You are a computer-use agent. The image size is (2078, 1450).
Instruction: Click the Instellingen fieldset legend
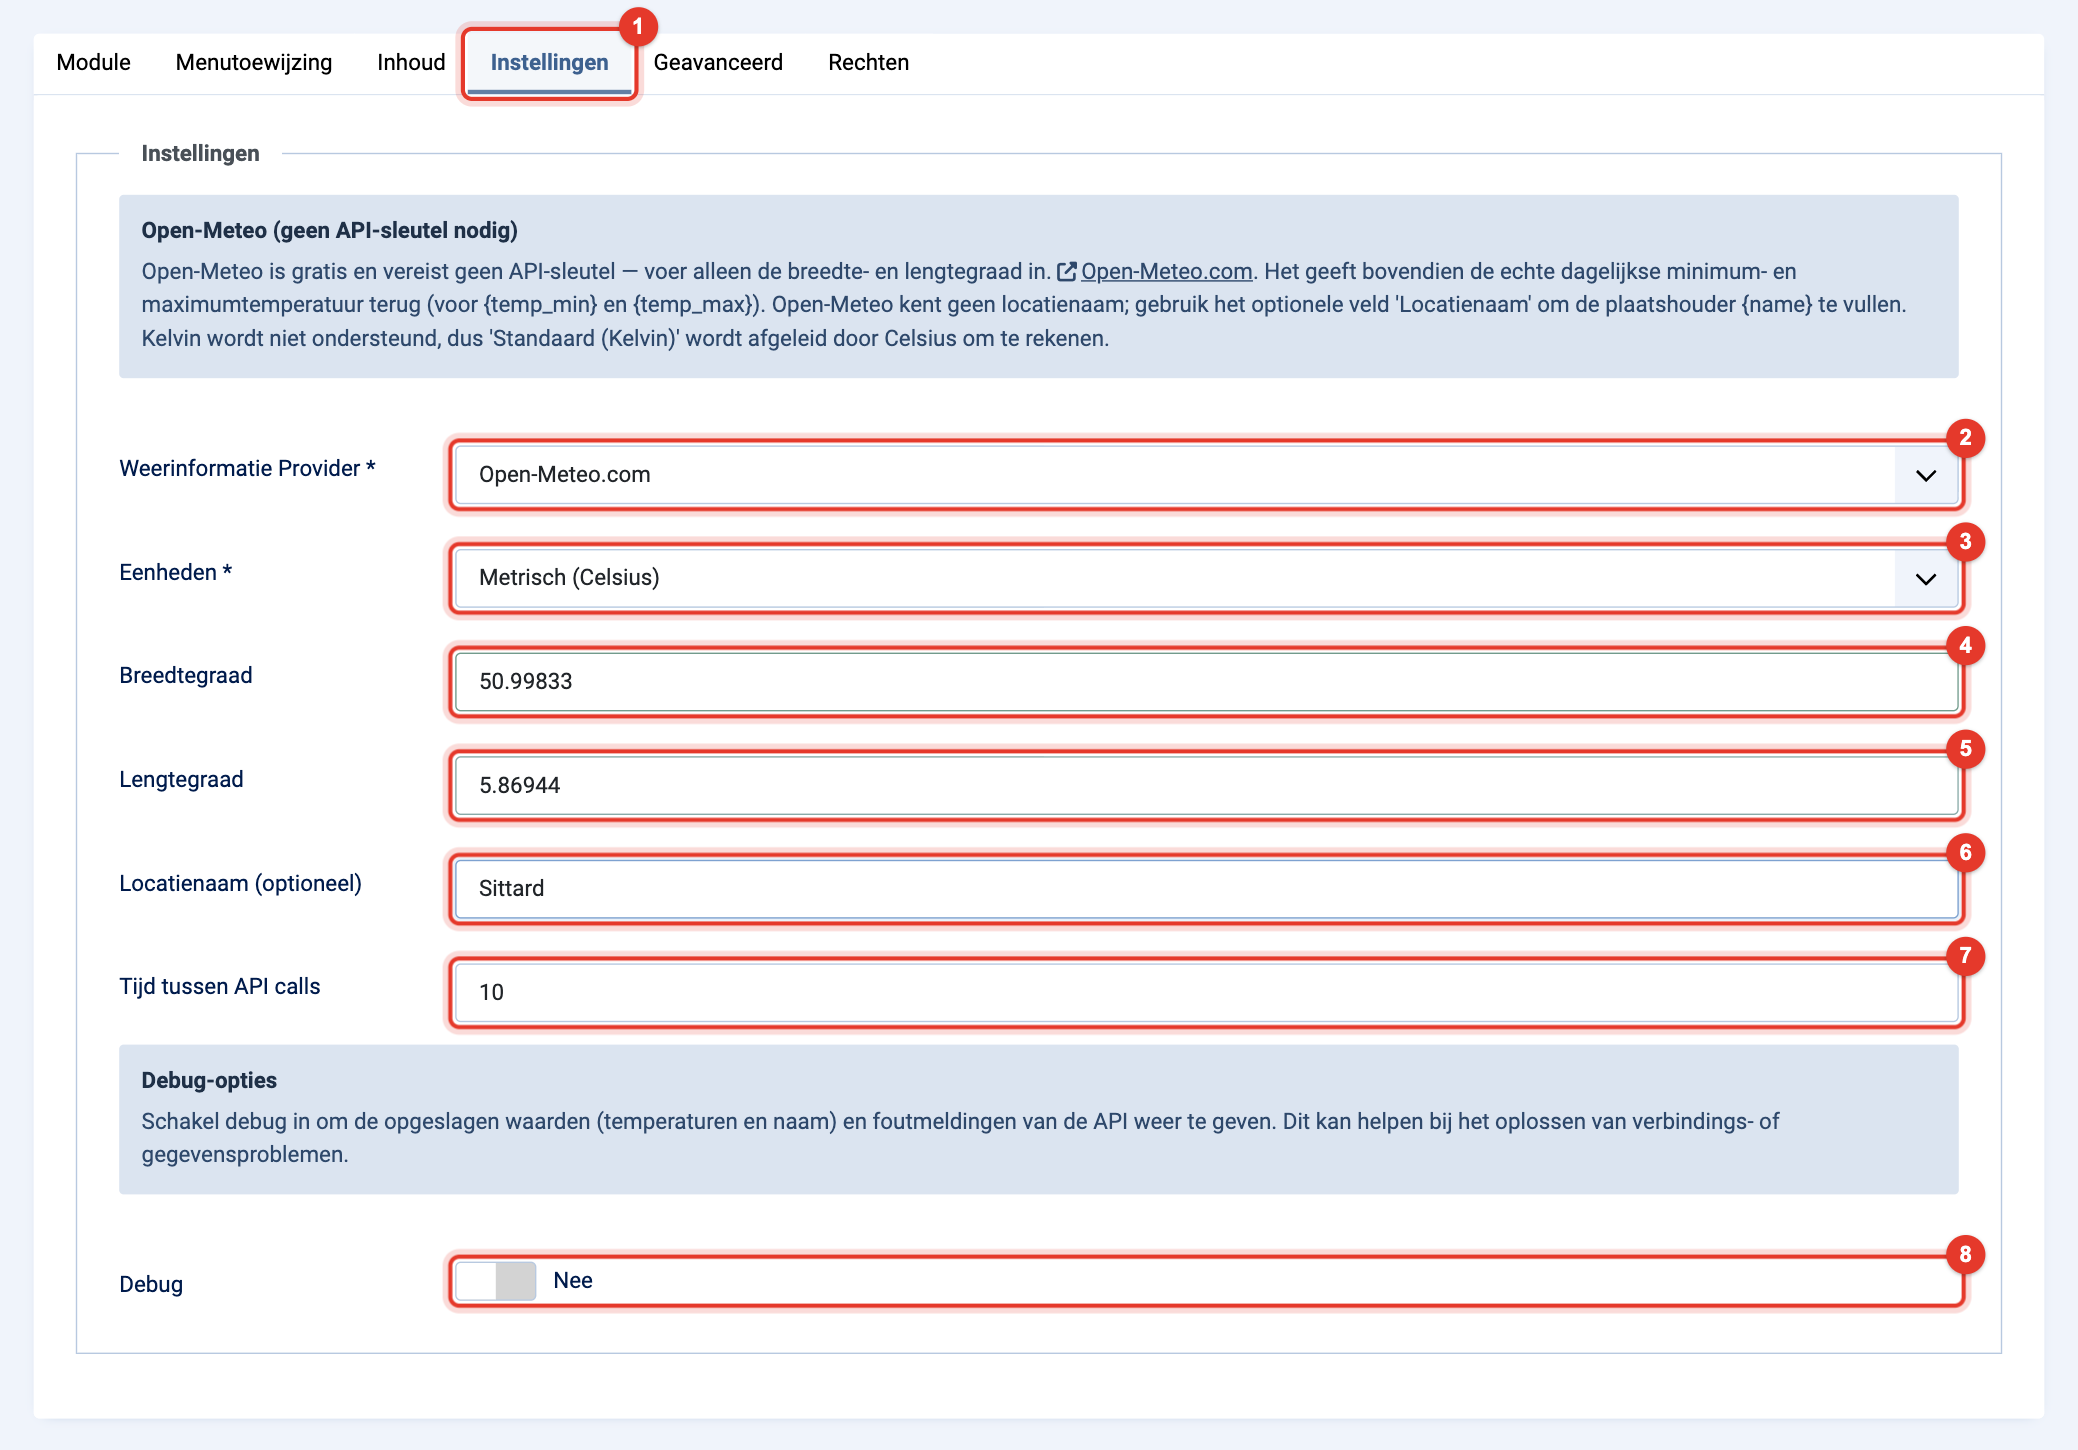pyautogui.click(x=200, y=153)
